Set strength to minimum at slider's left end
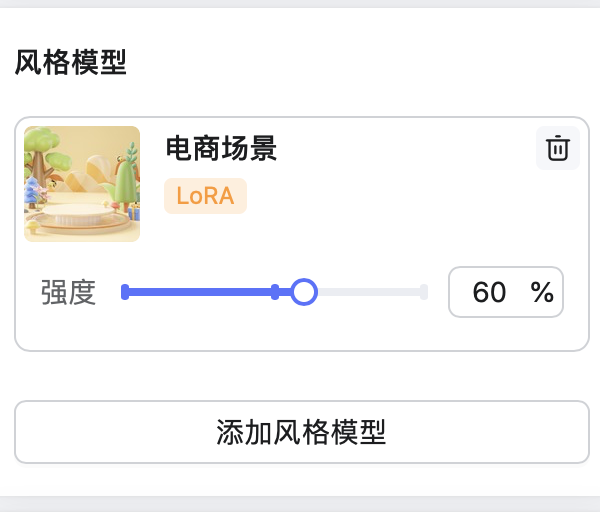This screenshot has width=600, height=516. pos(125,292)
